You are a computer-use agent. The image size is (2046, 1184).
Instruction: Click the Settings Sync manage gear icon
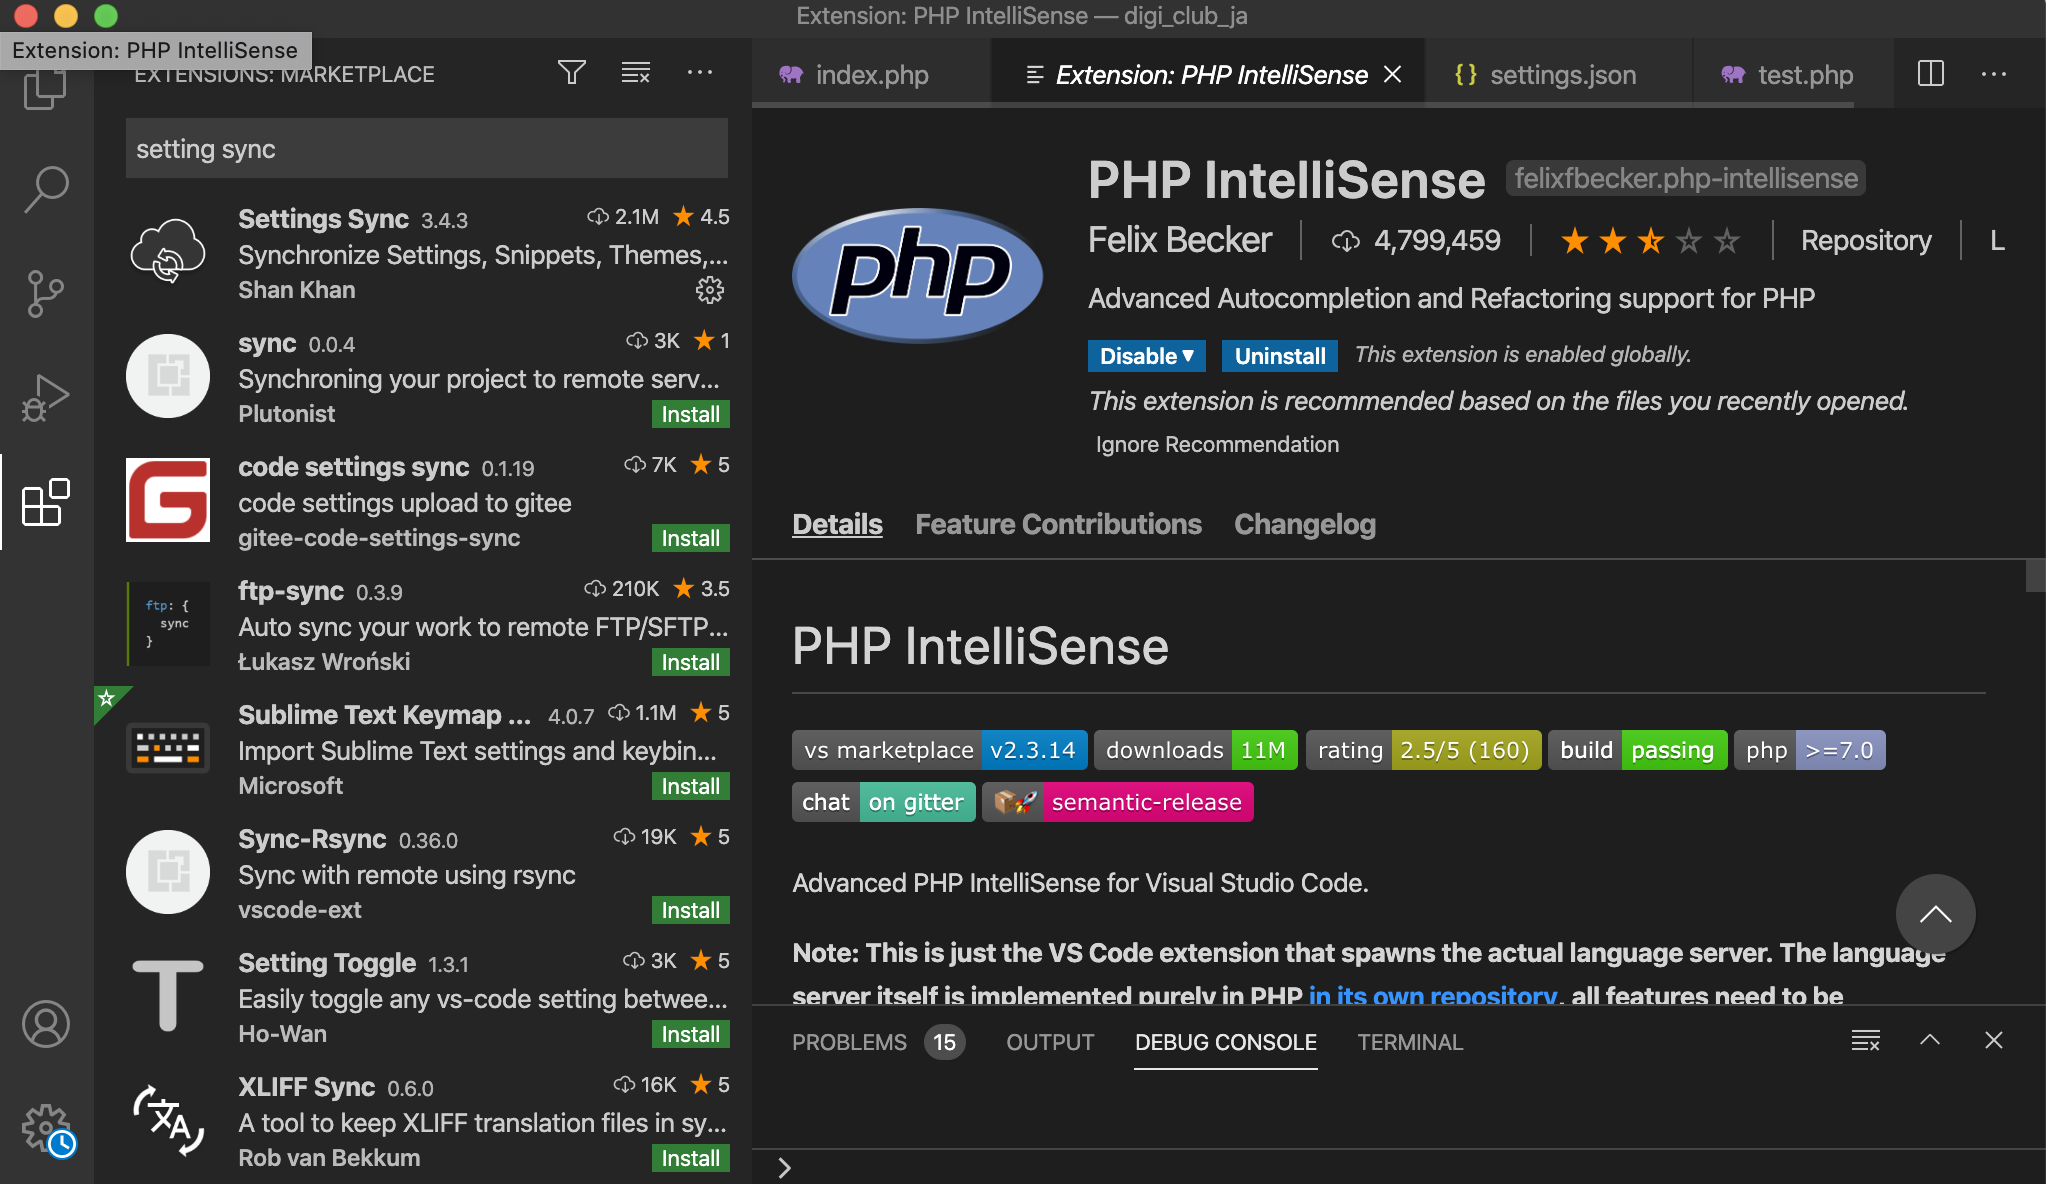click(x=709, y=290)
